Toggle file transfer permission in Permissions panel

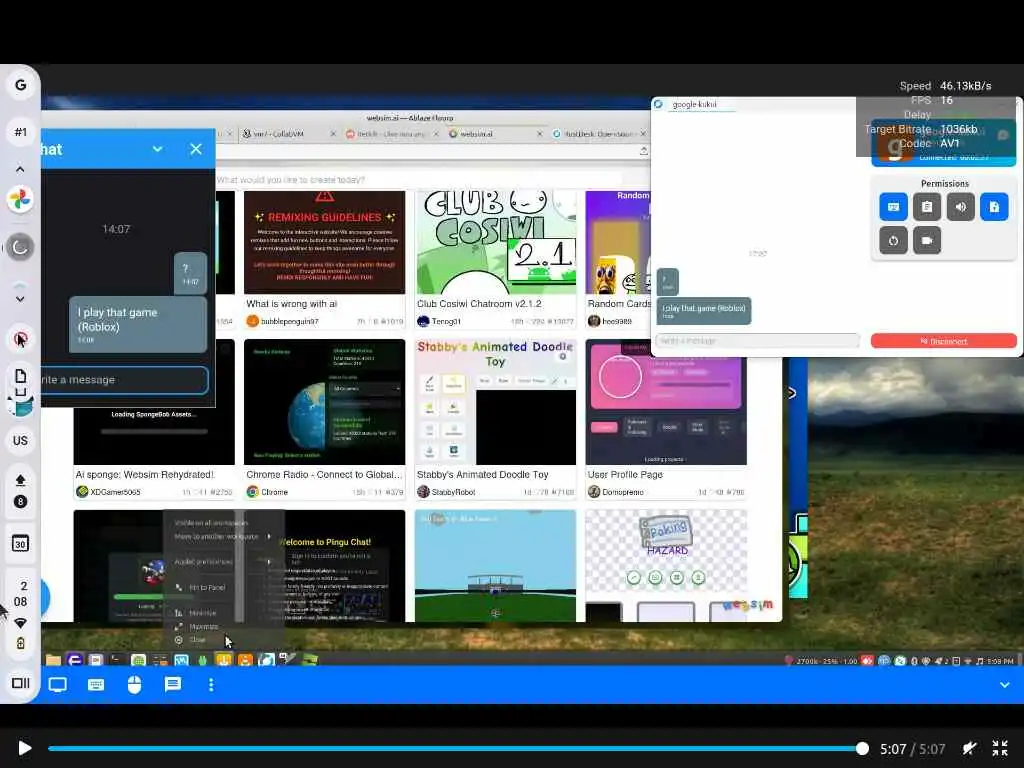(994, 207)
